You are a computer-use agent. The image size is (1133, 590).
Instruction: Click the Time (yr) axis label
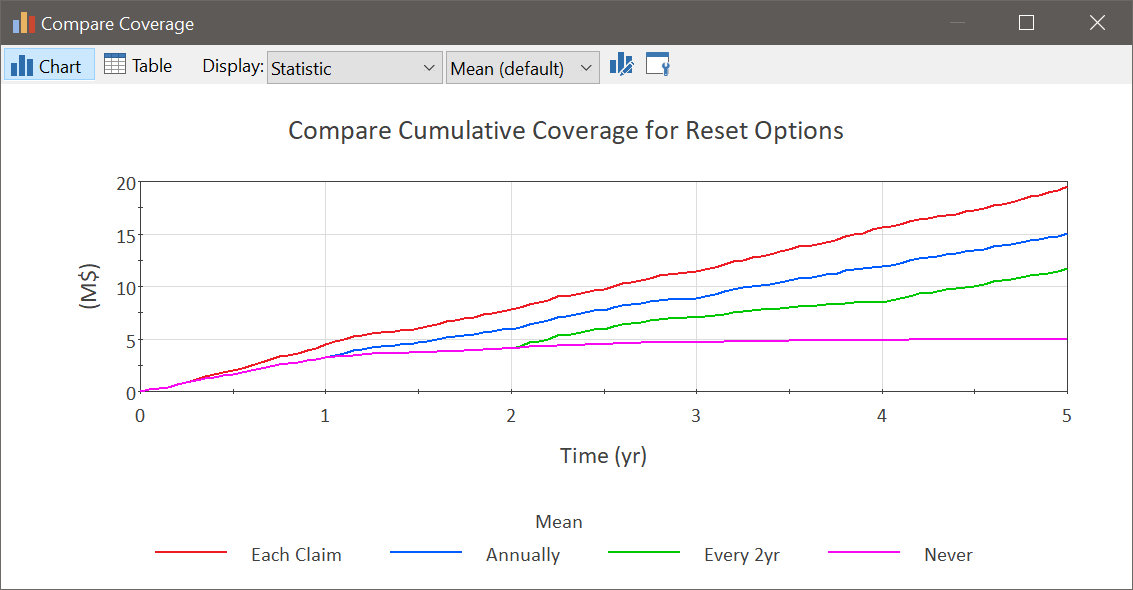603,456
